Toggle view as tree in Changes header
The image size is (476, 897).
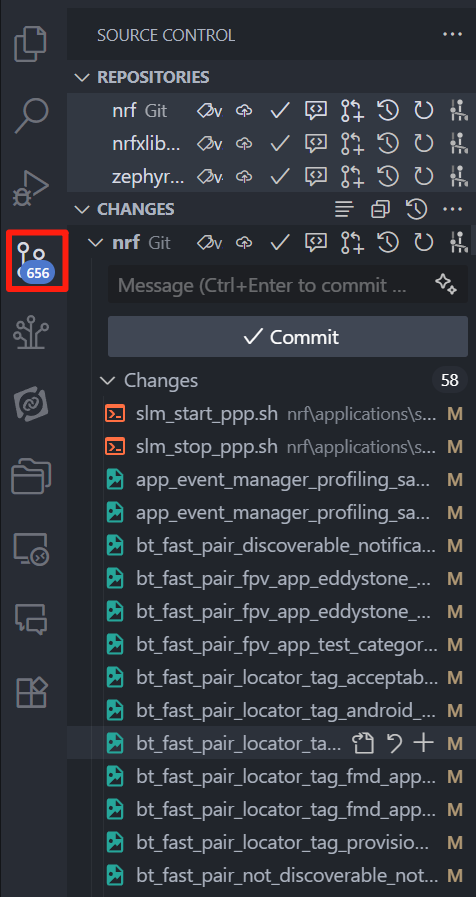click(344, 209)
